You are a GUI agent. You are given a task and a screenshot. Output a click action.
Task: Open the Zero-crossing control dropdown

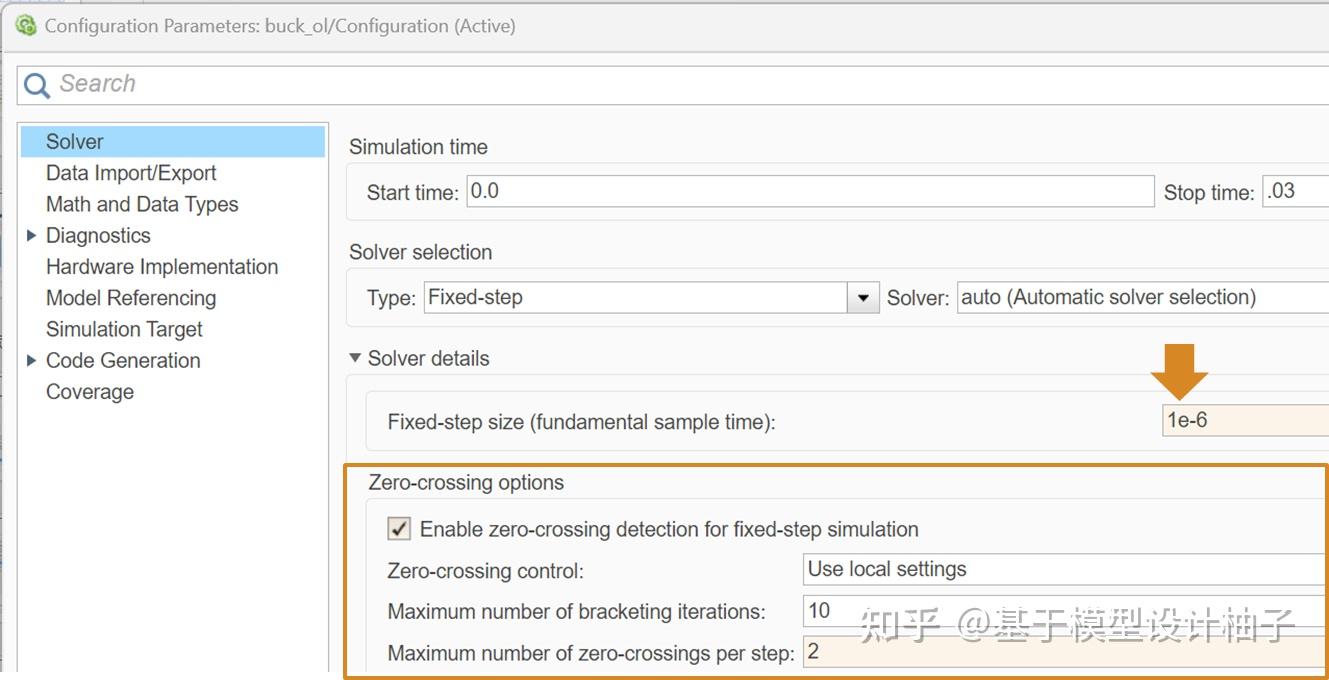1066,569
